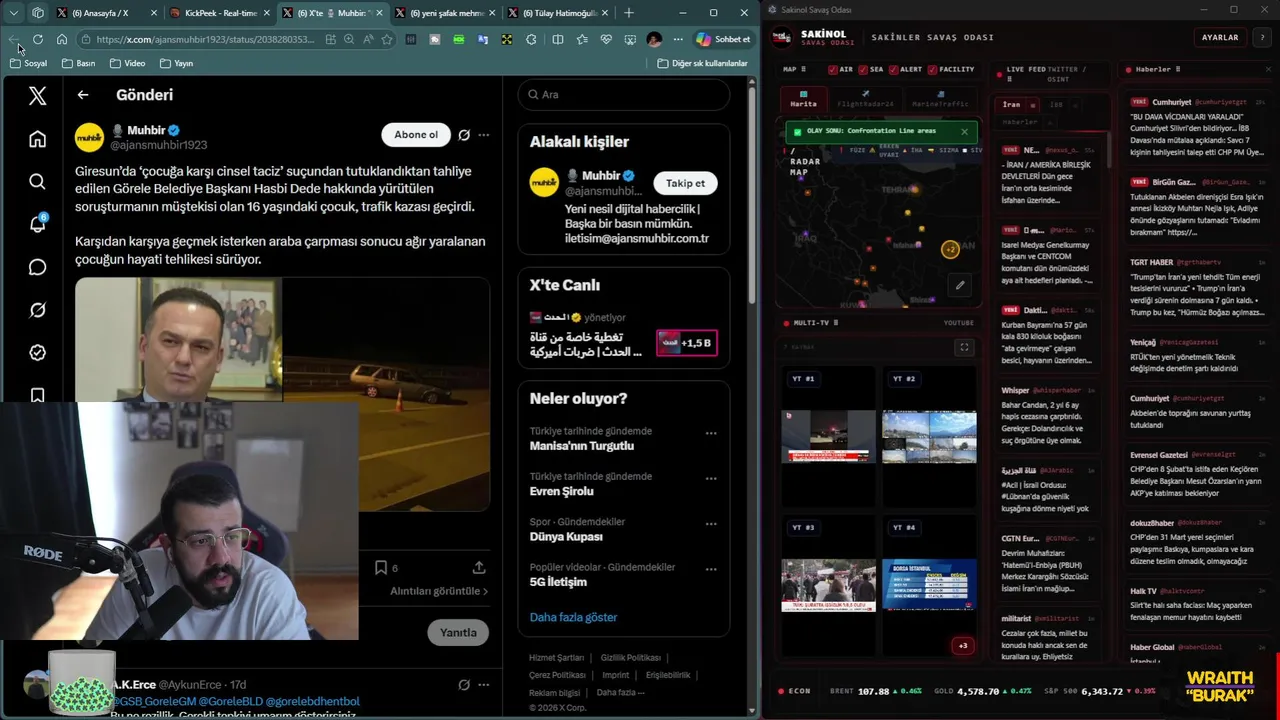
Task: Add page to favorites star icon
Action: click(x=387, y=39)
